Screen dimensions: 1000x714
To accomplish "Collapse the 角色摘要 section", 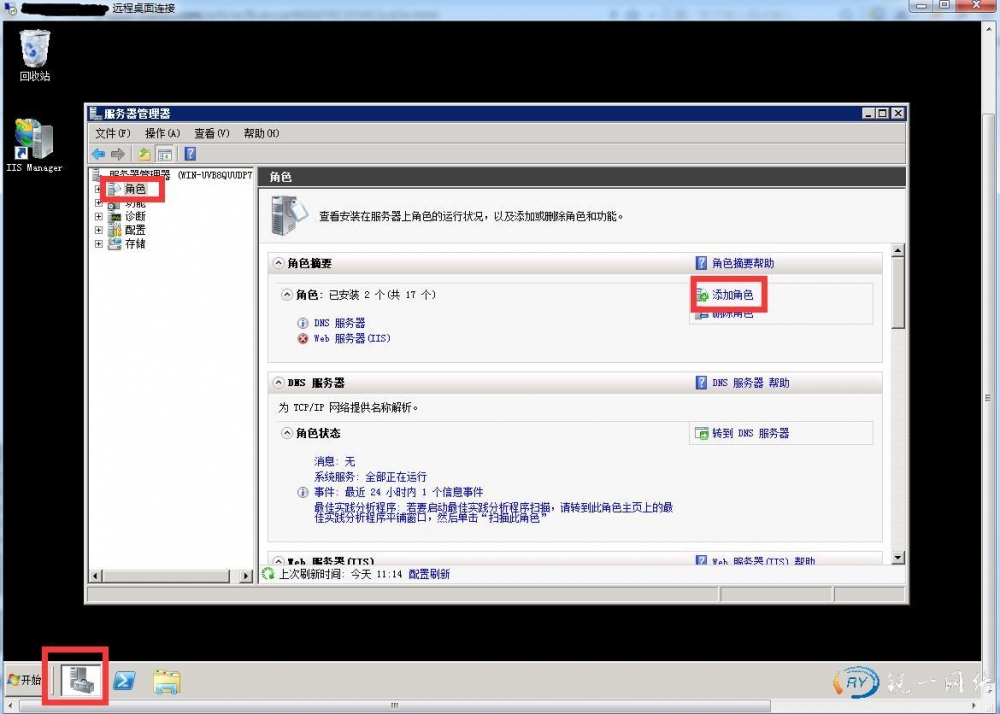I will pyautogui.click(x=278, y=264).
